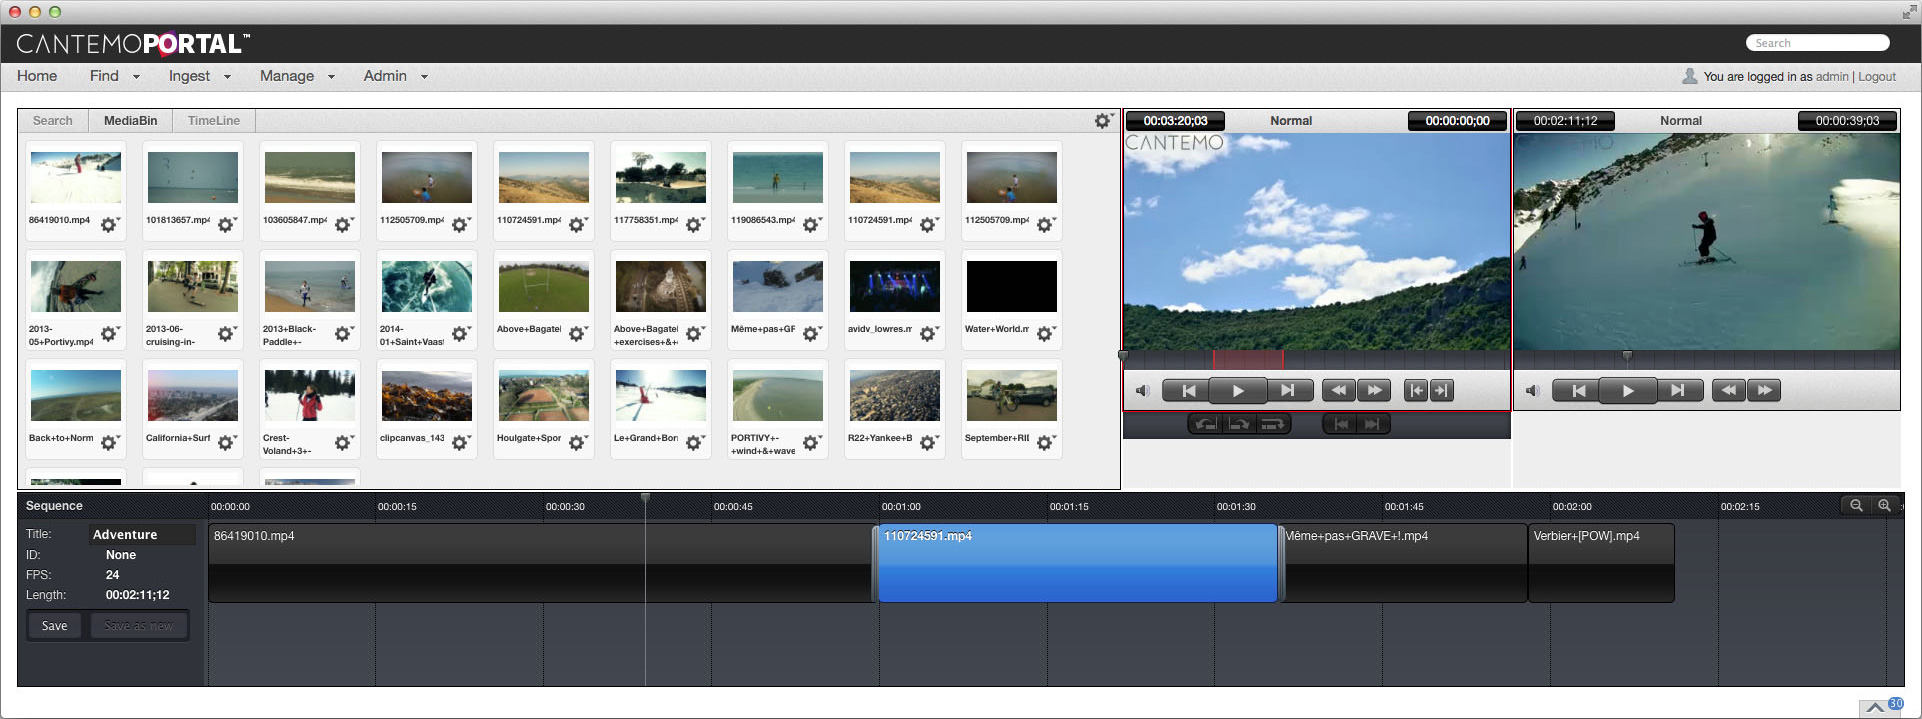Jump to start in left viewer
1922x719 pixels.
(1188, 391)
